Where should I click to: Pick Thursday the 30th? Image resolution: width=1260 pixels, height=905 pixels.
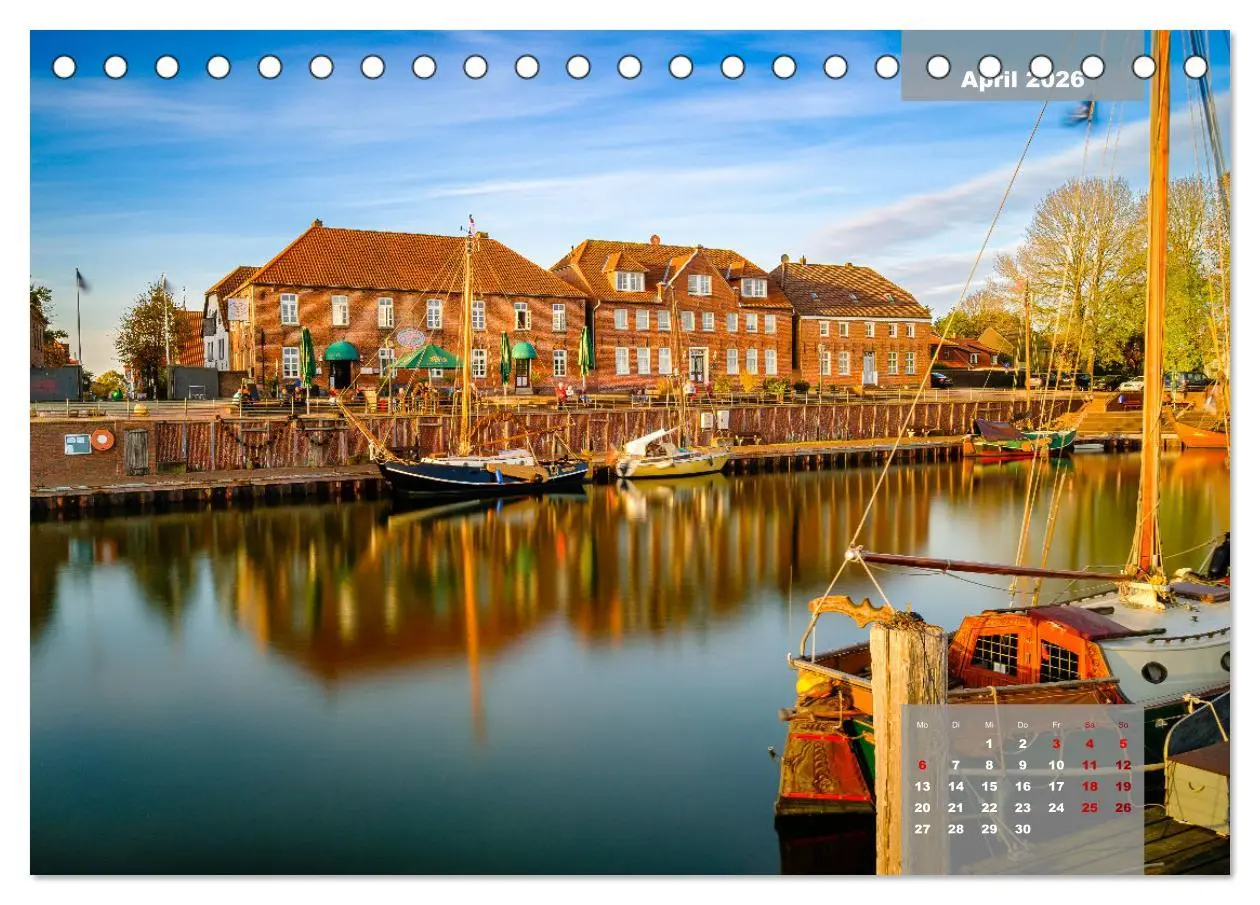point(1023,829)
